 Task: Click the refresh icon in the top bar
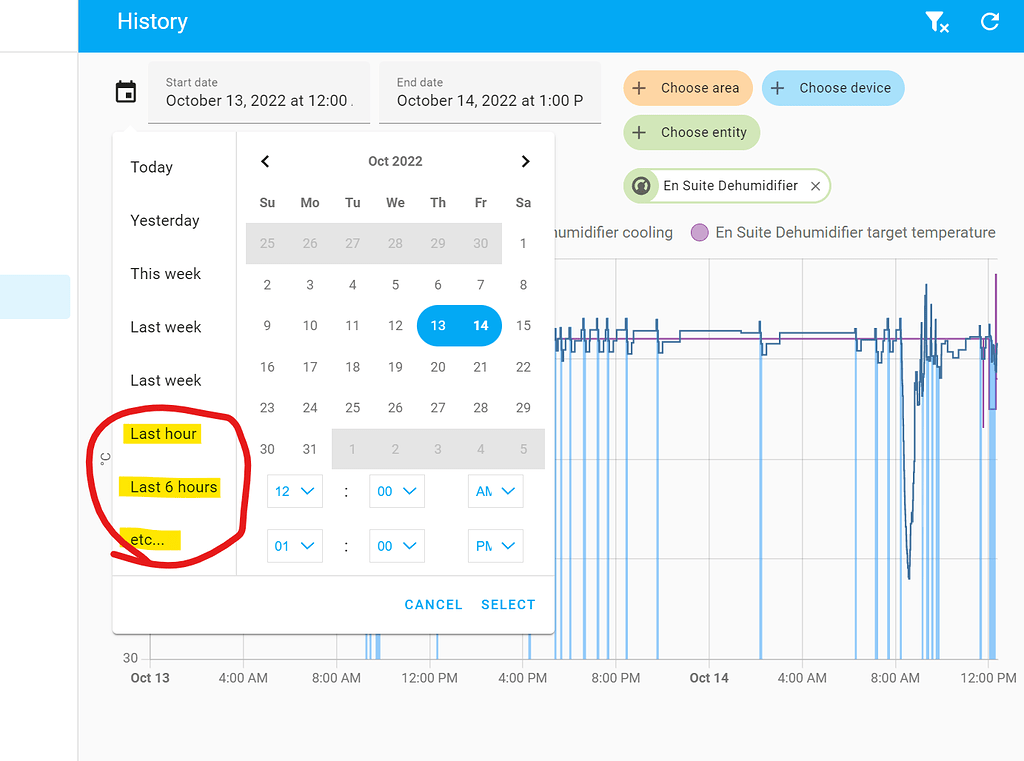click(989, 22)
